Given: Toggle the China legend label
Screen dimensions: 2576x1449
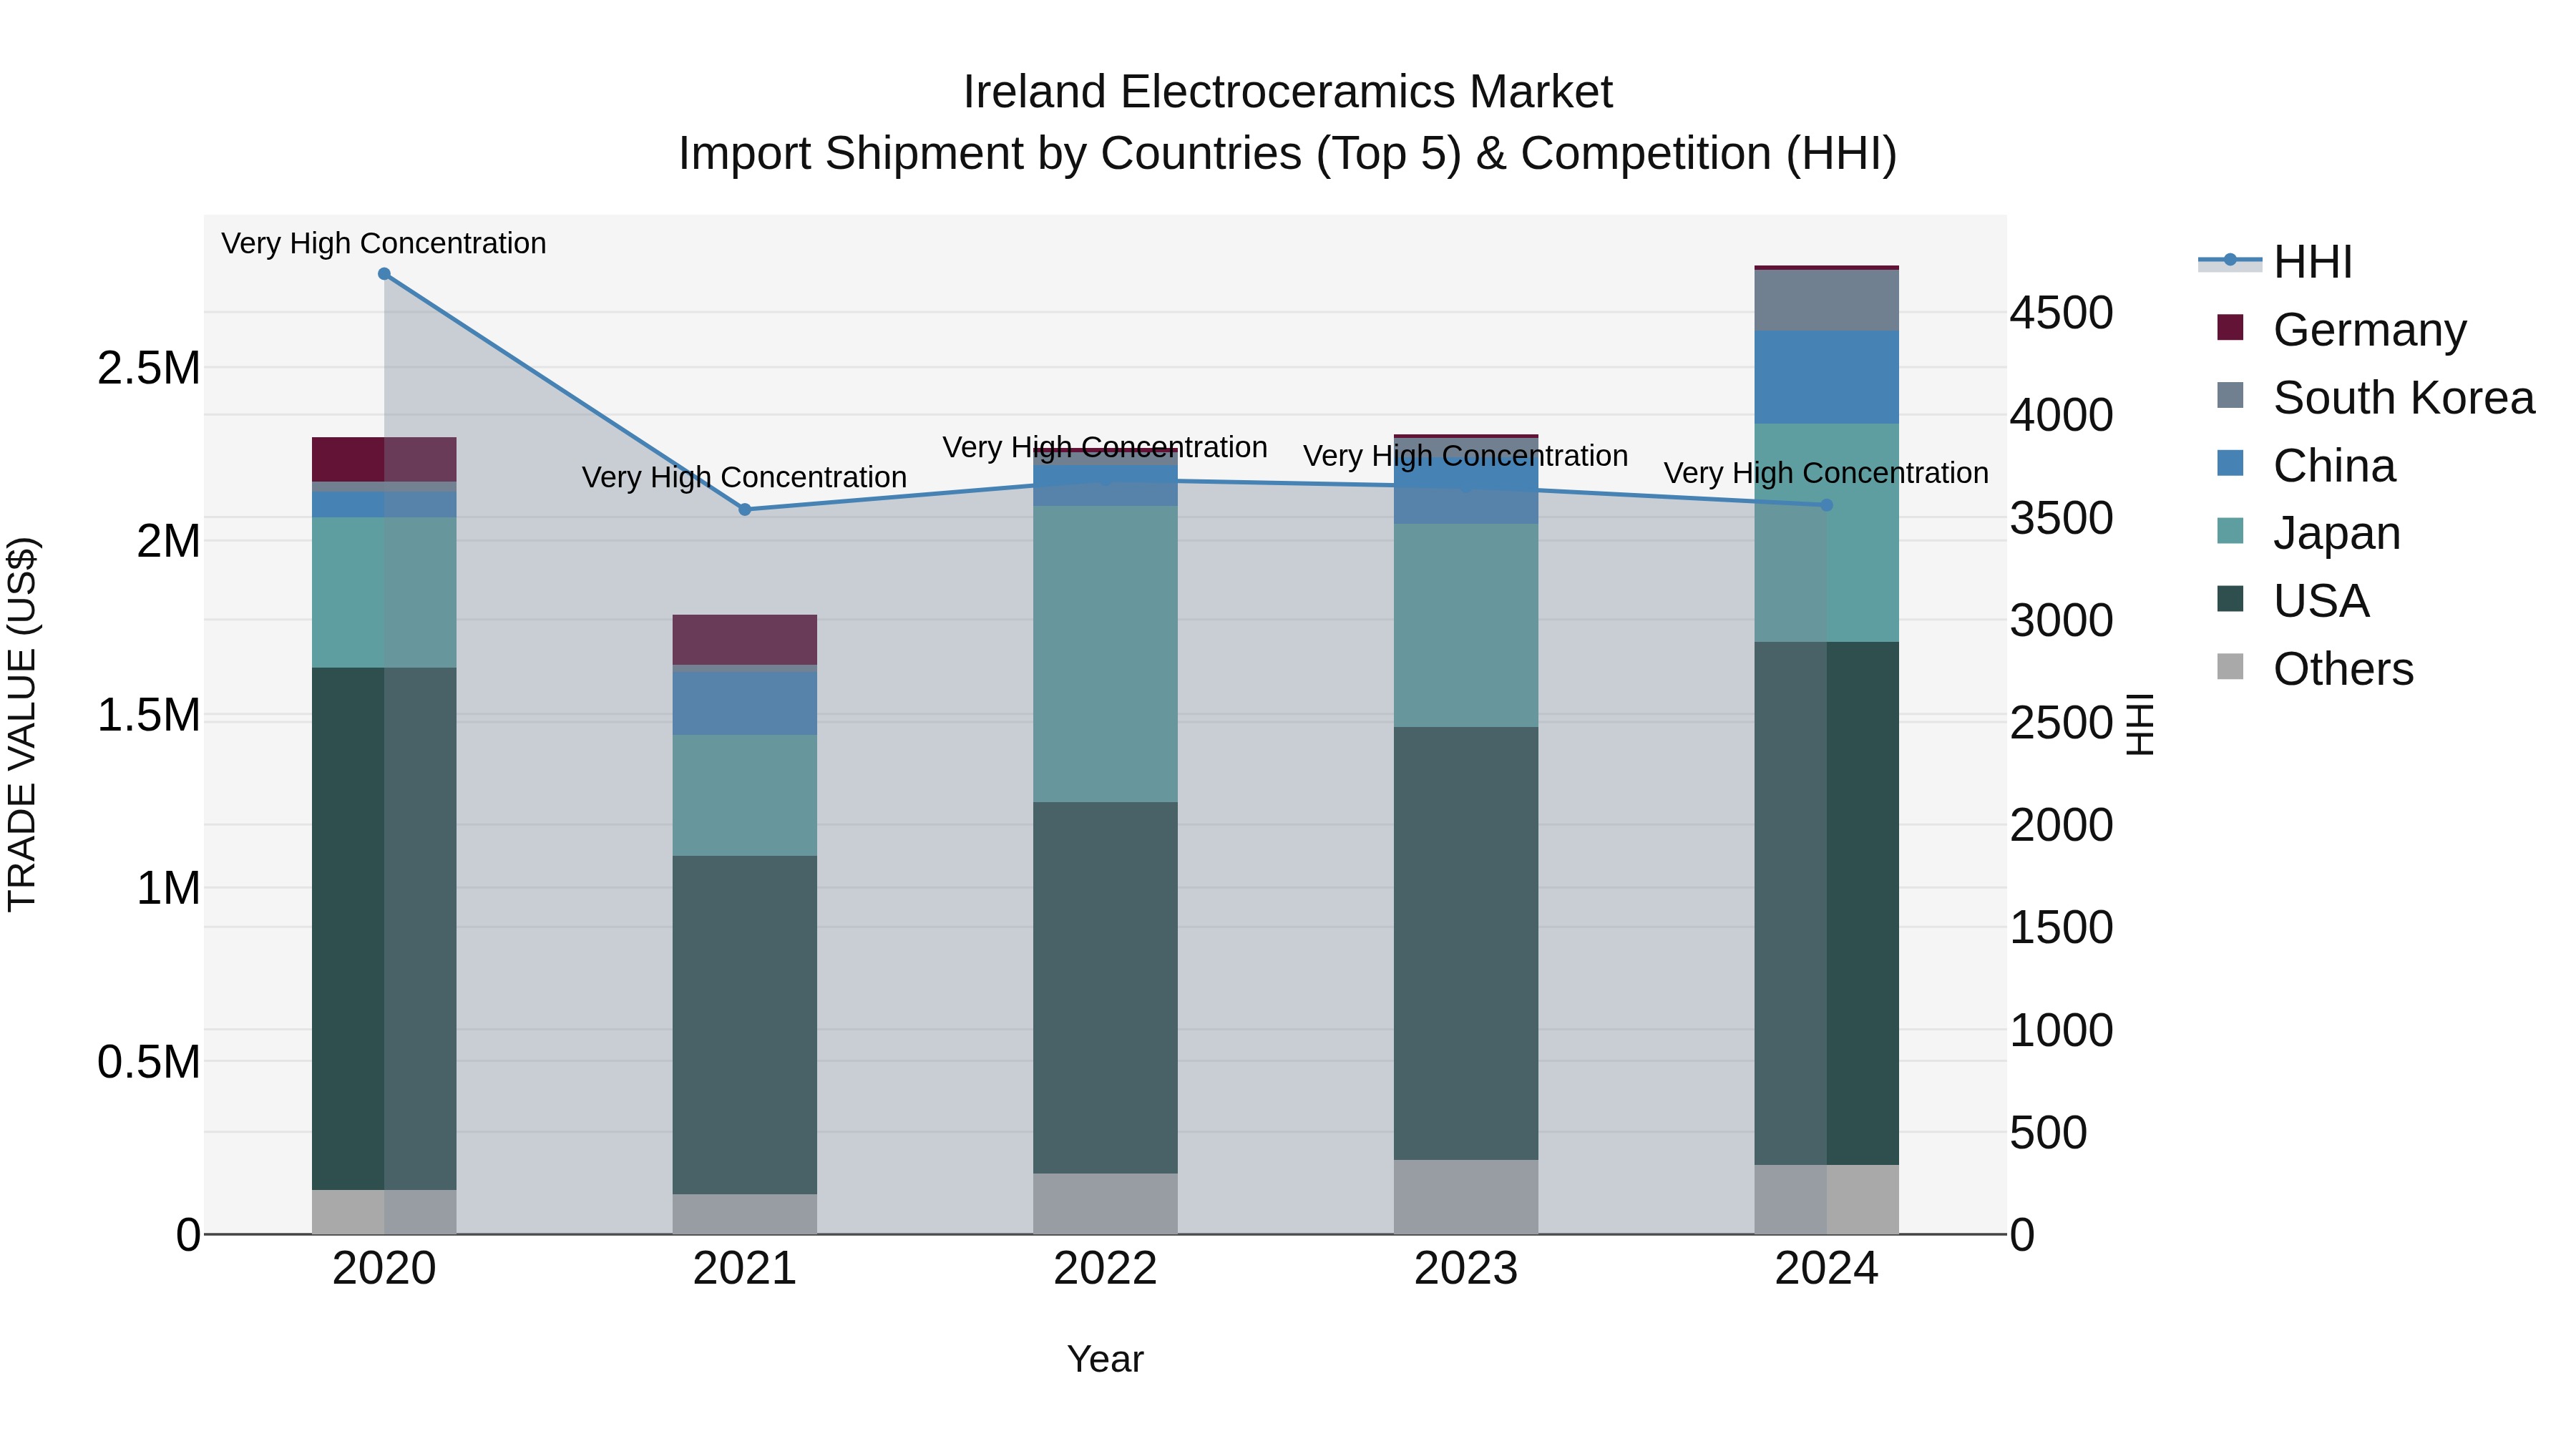Looking at the screenshot, I should click(2335, 465).
